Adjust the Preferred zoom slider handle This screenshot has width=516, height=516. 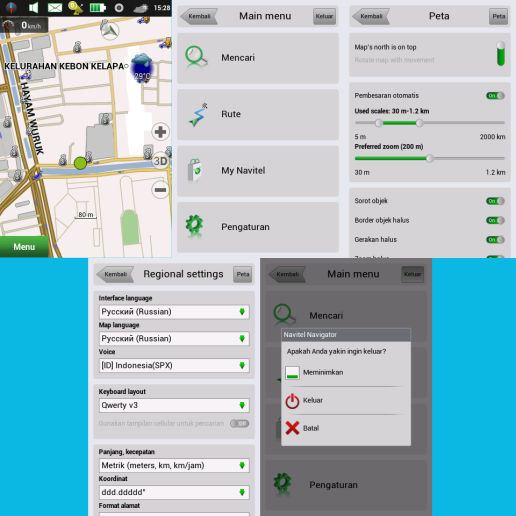tap(430, 159)
